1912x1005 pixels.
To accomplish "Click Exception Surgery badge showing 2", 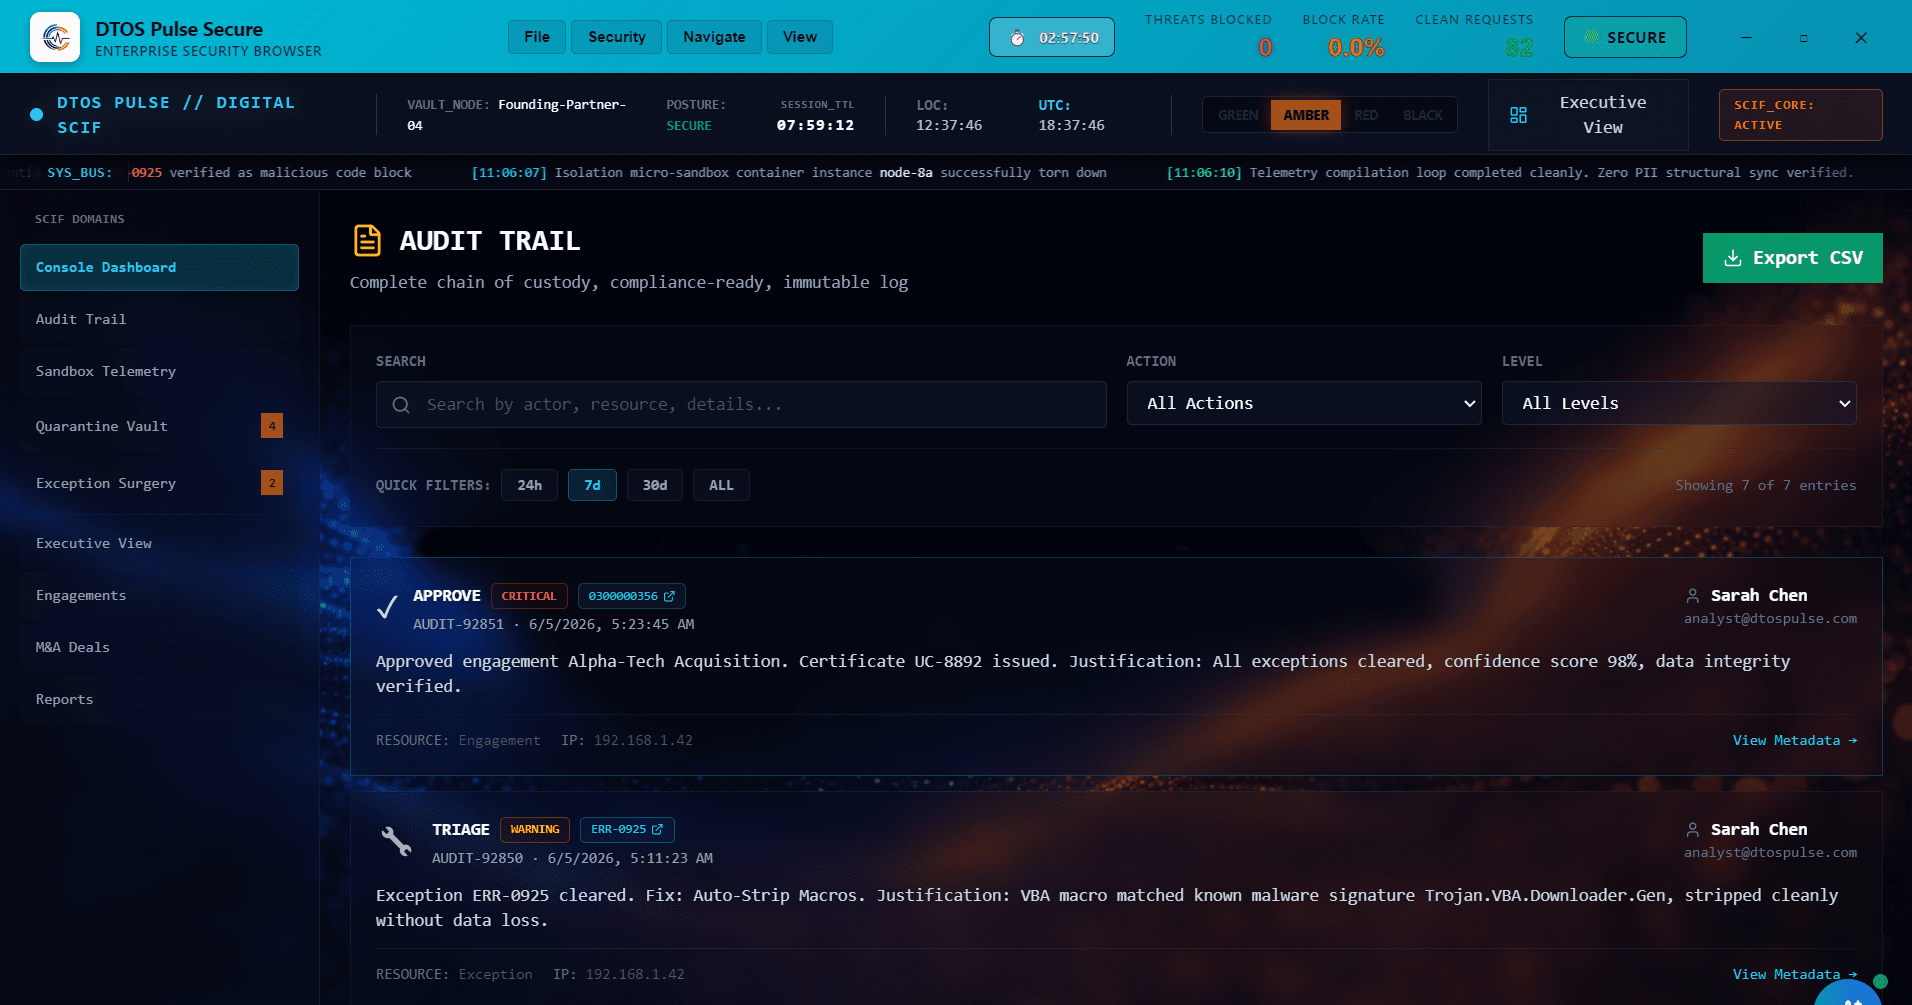I will click(x=272, y=483).
